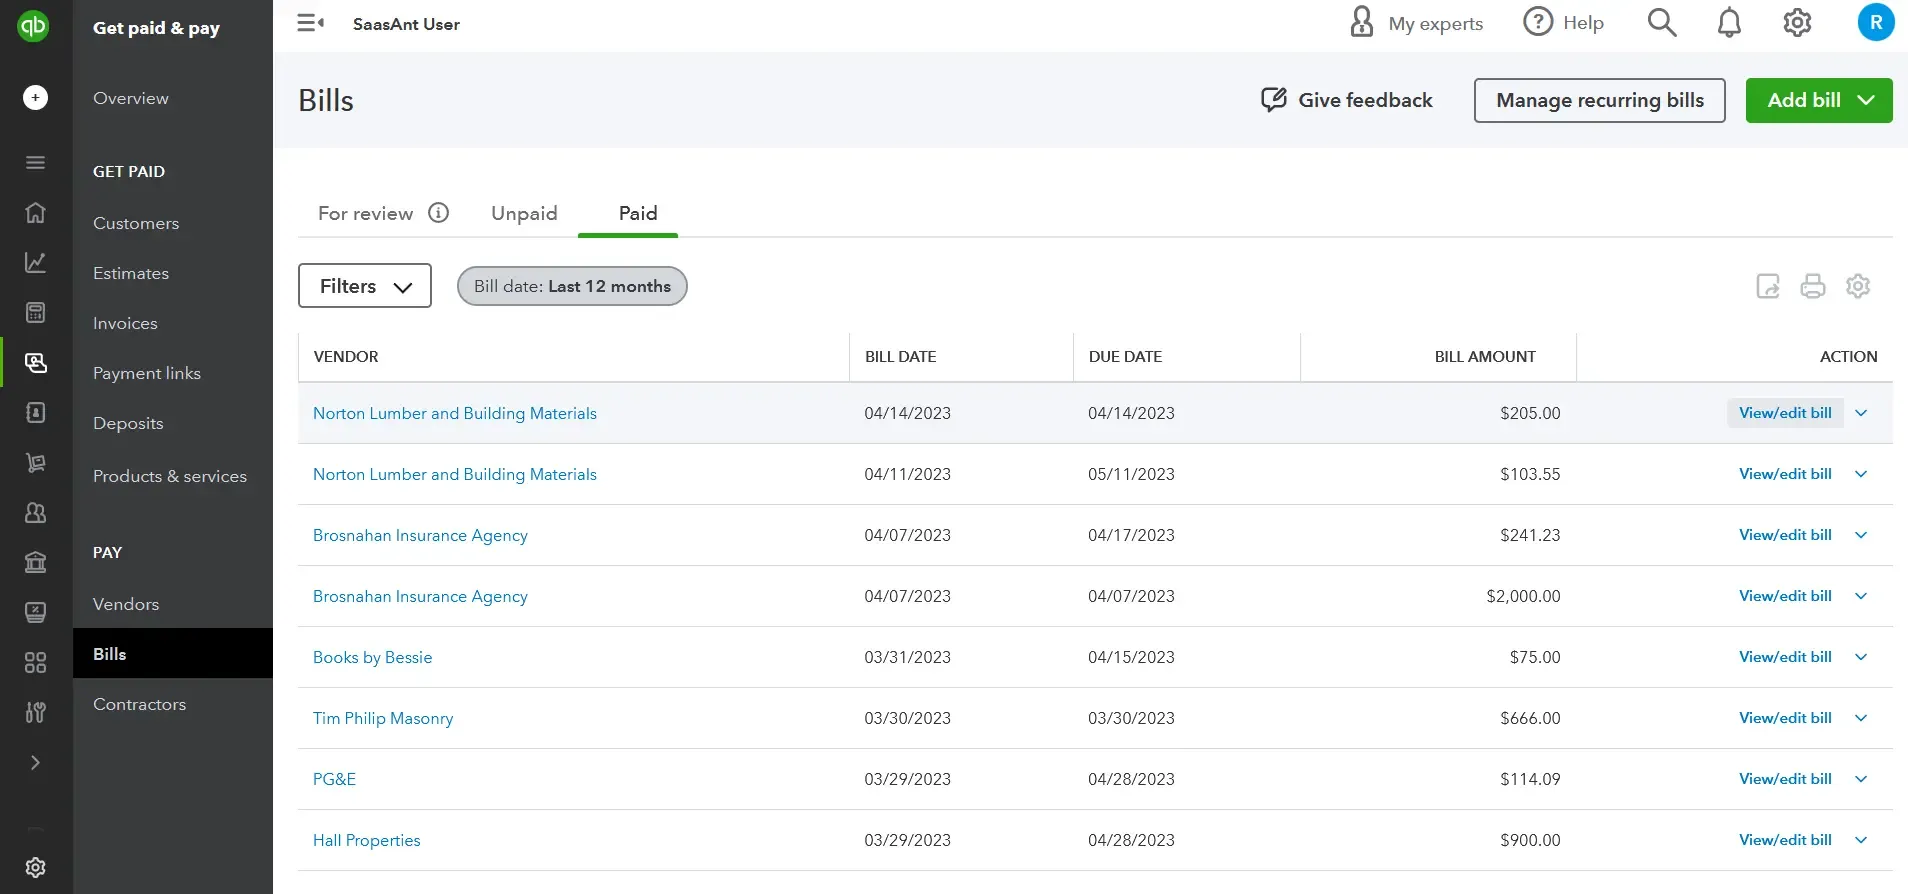Open the user profile avatar R
1908x894 pixels.
(x=1876, y=22)
